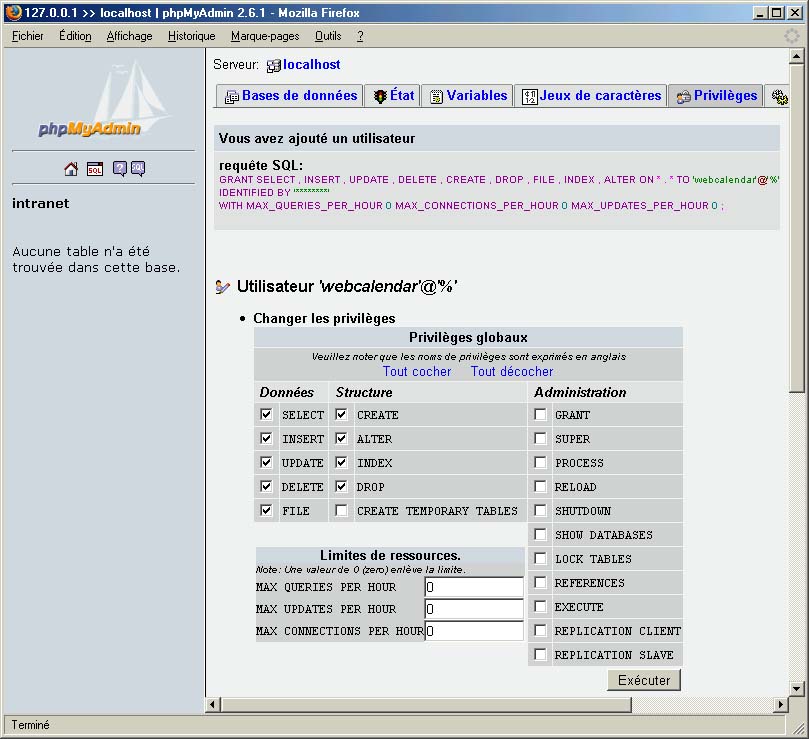This screenshot has height=739, width=809.
Task: Enable REPLICATION SLAVE privilege
Action: point(540,654)
